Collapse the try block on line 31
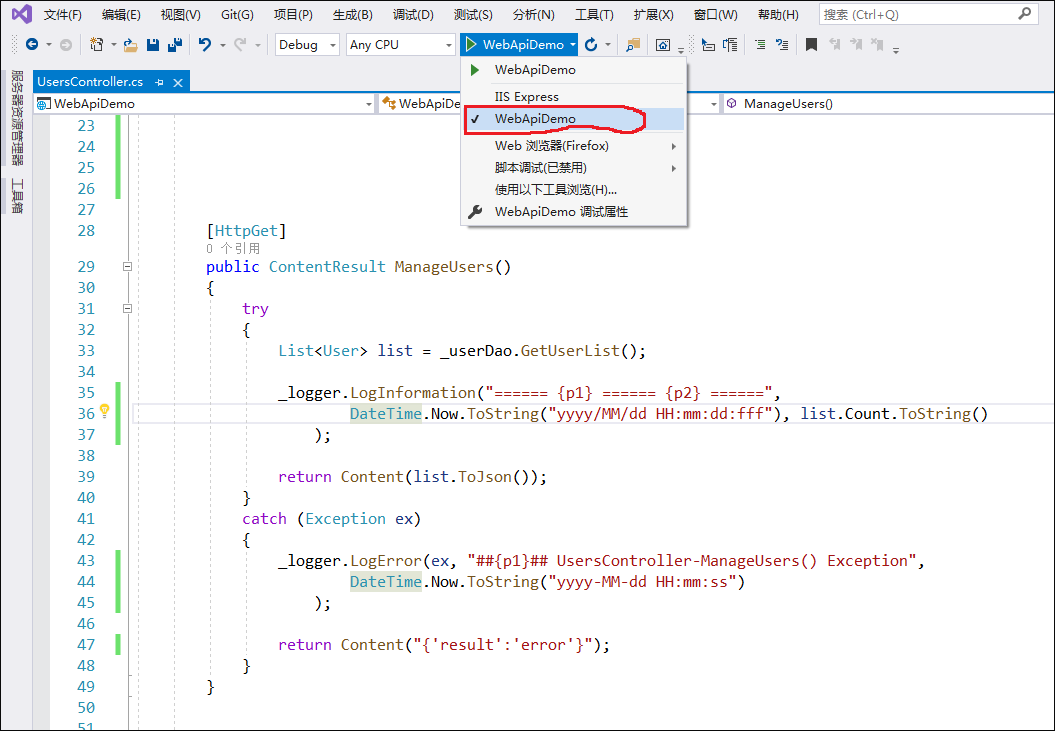 pyautogui.click(x=127, y=308)
